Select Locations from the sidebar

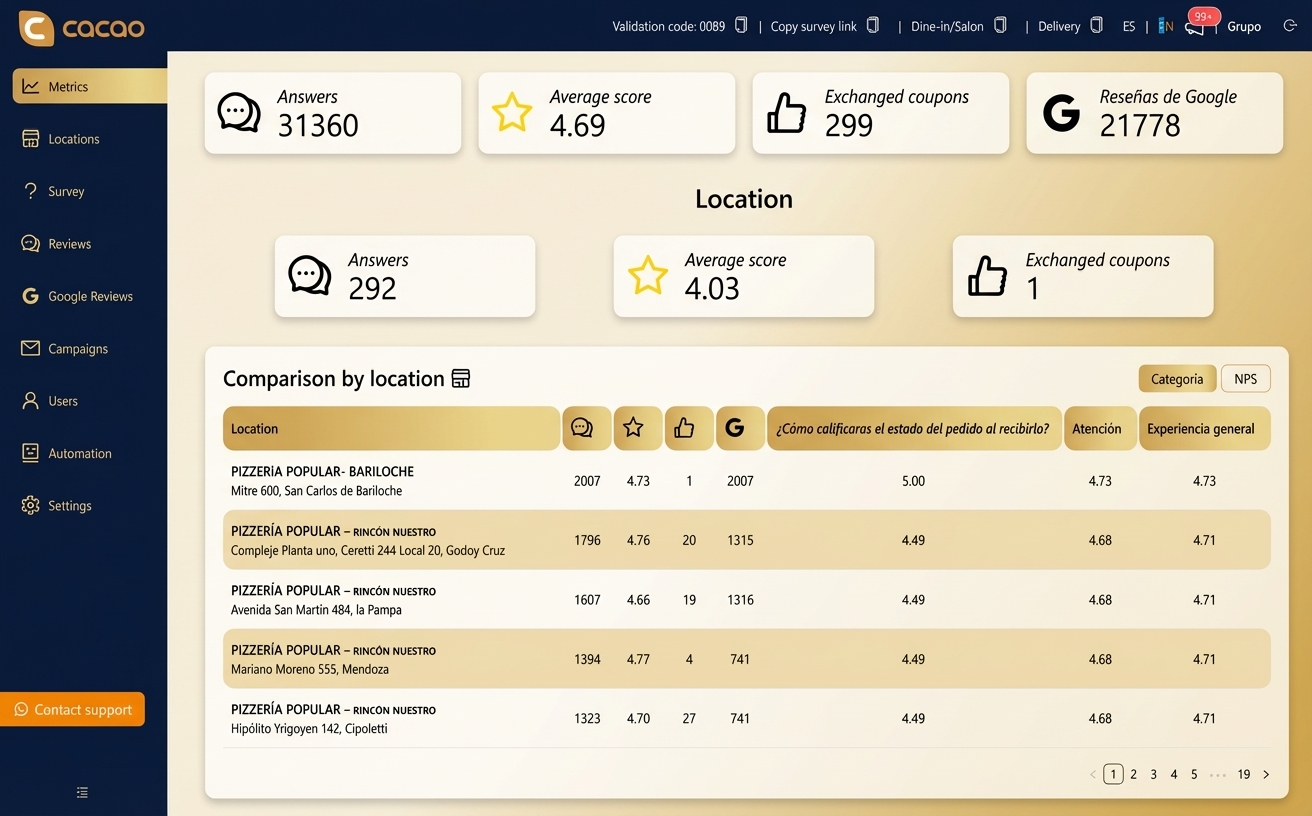click(74, 138)
